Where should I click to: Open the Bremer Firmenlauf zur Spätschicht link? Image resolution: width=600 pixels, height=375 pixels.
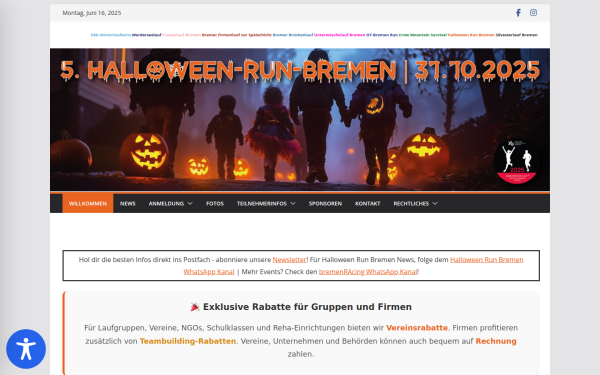coord(236,35)
